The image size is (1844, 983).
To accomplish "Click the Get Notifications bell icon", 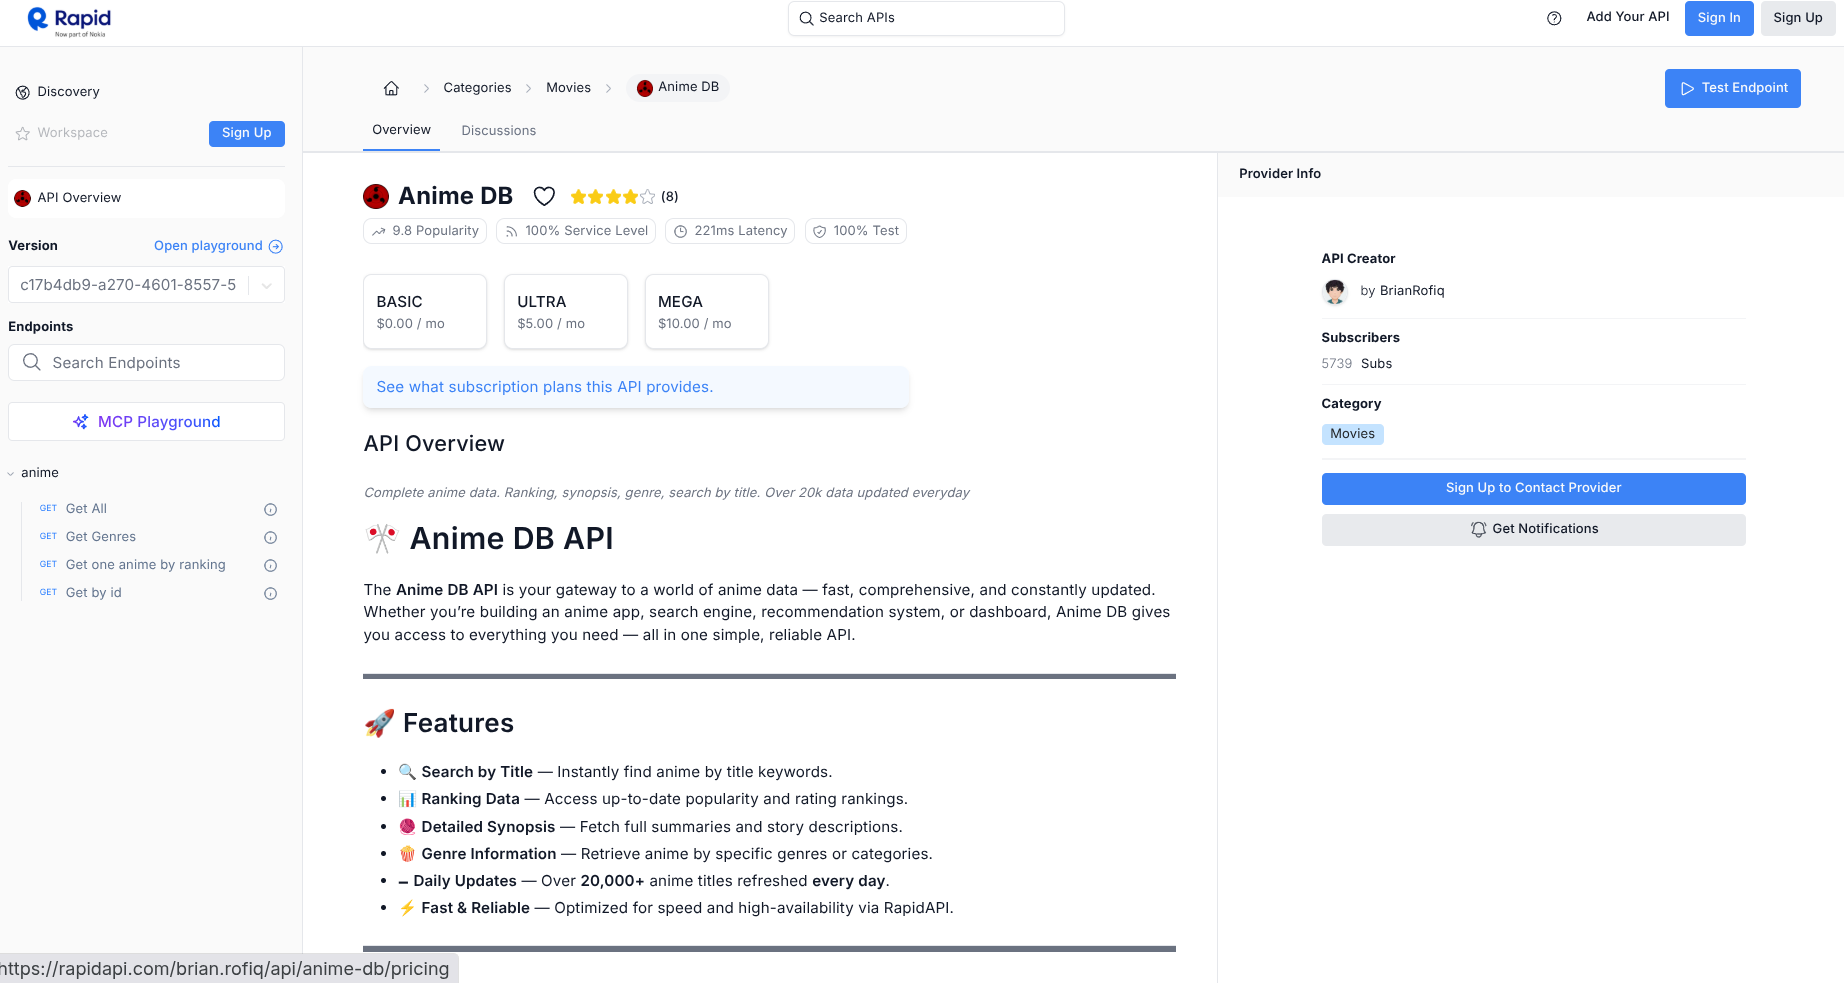I will [1478, 529].
